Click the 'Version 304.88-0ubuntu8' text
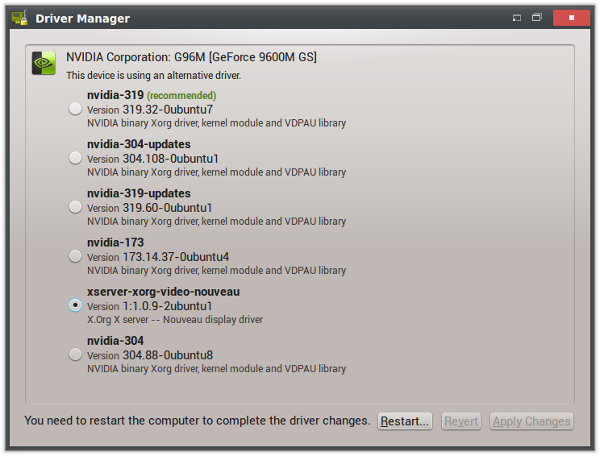The width and height of the screenshot is (600, 456). coord(150,355)
